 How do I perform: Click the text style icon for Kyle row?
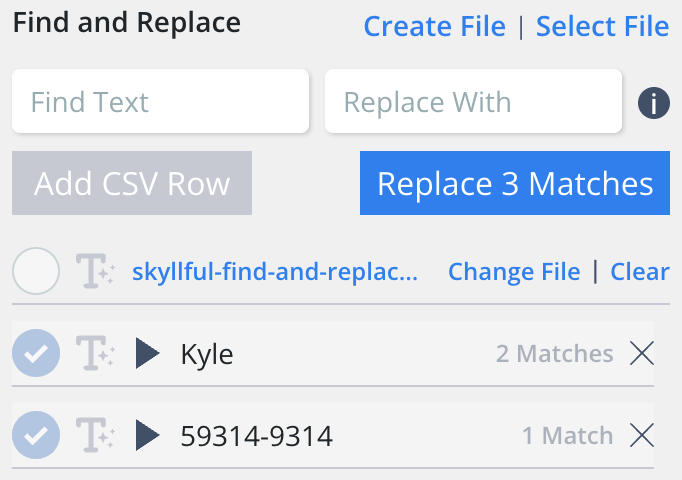95,353
